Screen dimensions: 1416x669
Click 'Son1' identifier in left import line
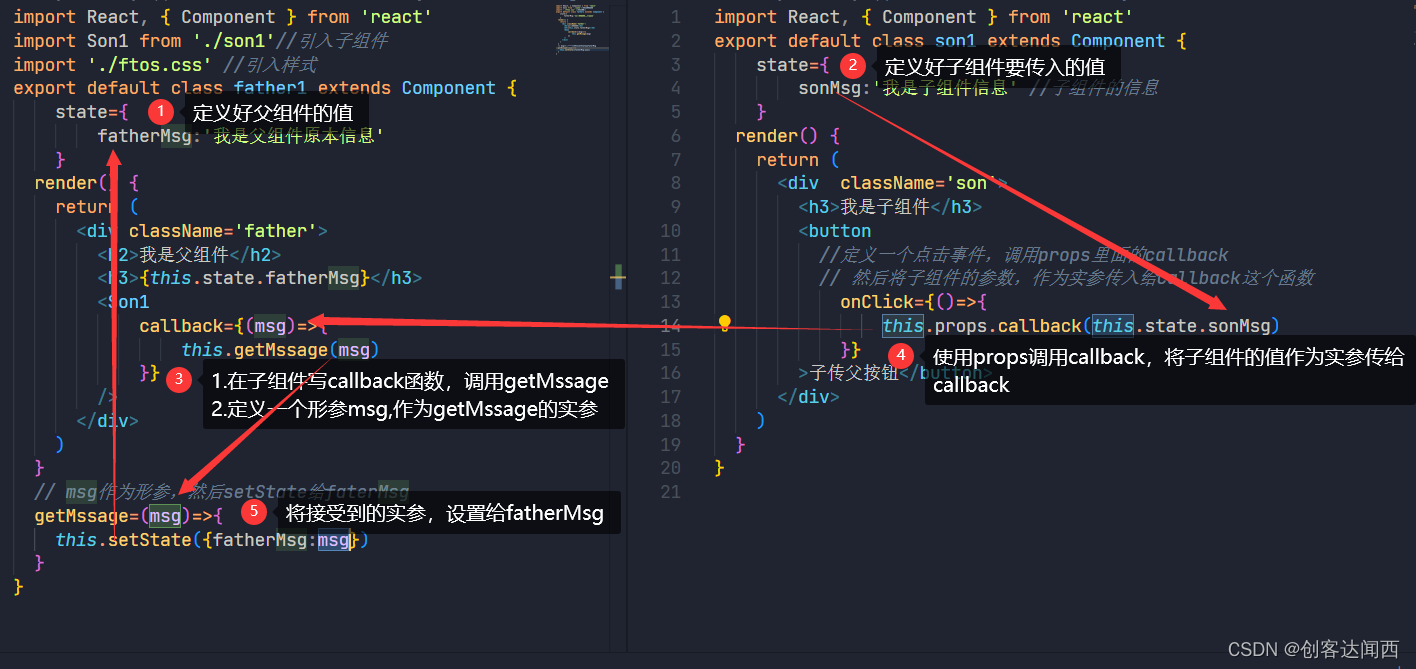[x=107, y=41]
